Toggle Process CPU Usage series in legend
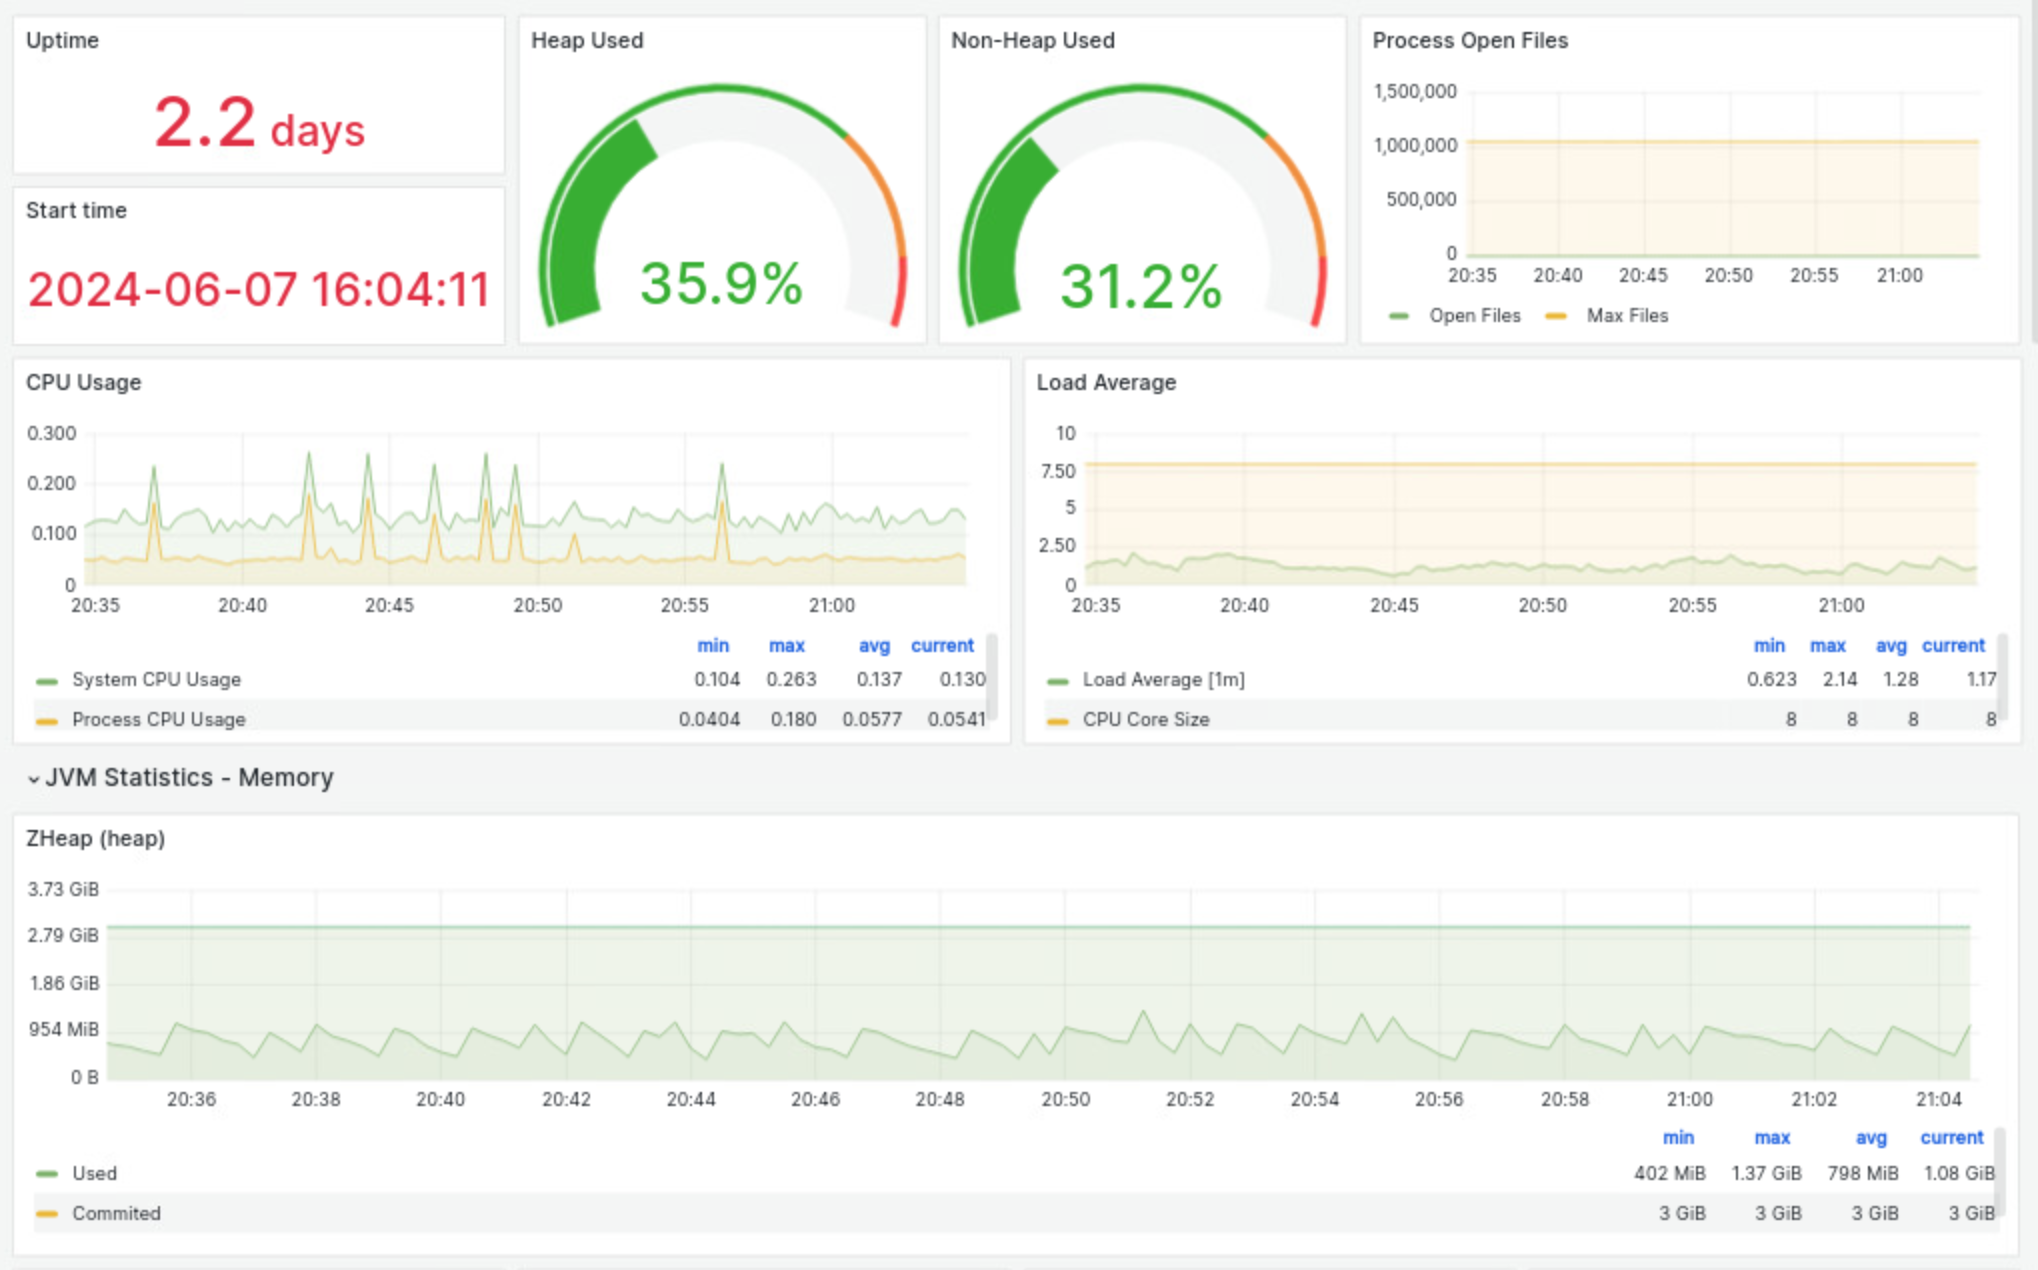Screen dimensions: 2038x1270 [x=158, y=719]
